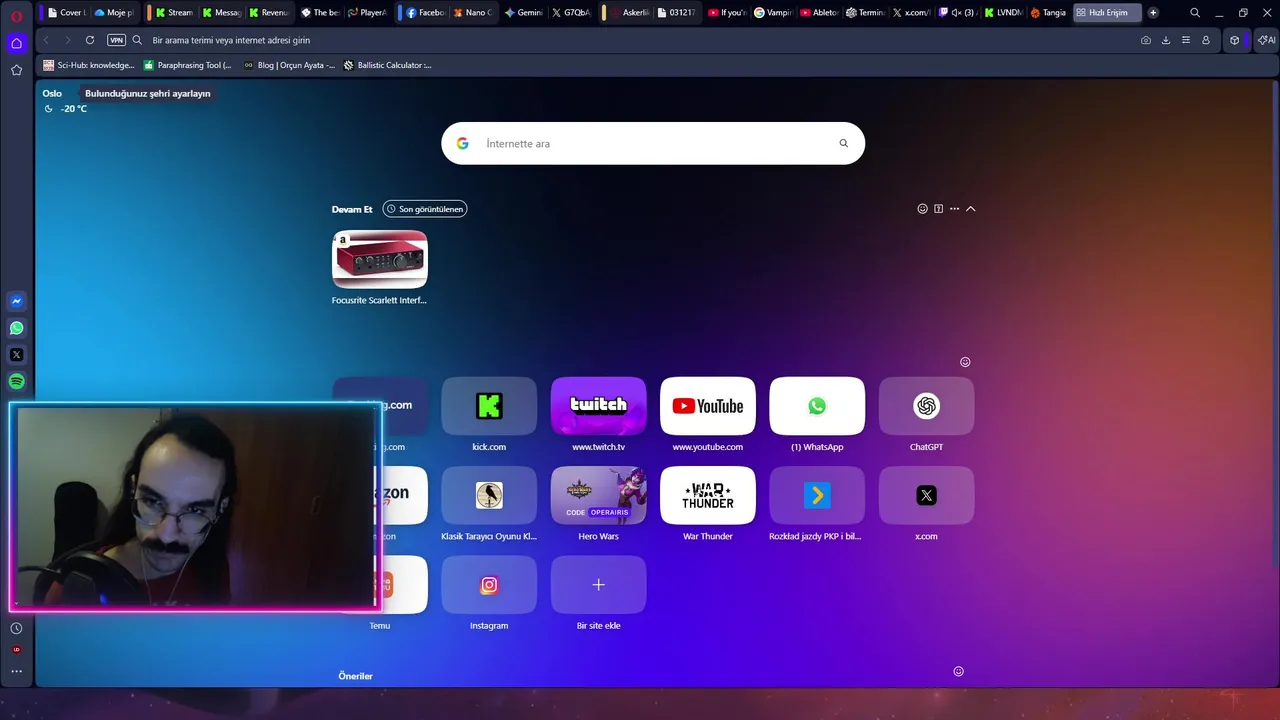Open the downloads panel icon
The width and height of the screenshot is (1280, 720).
coord(1165,40)
